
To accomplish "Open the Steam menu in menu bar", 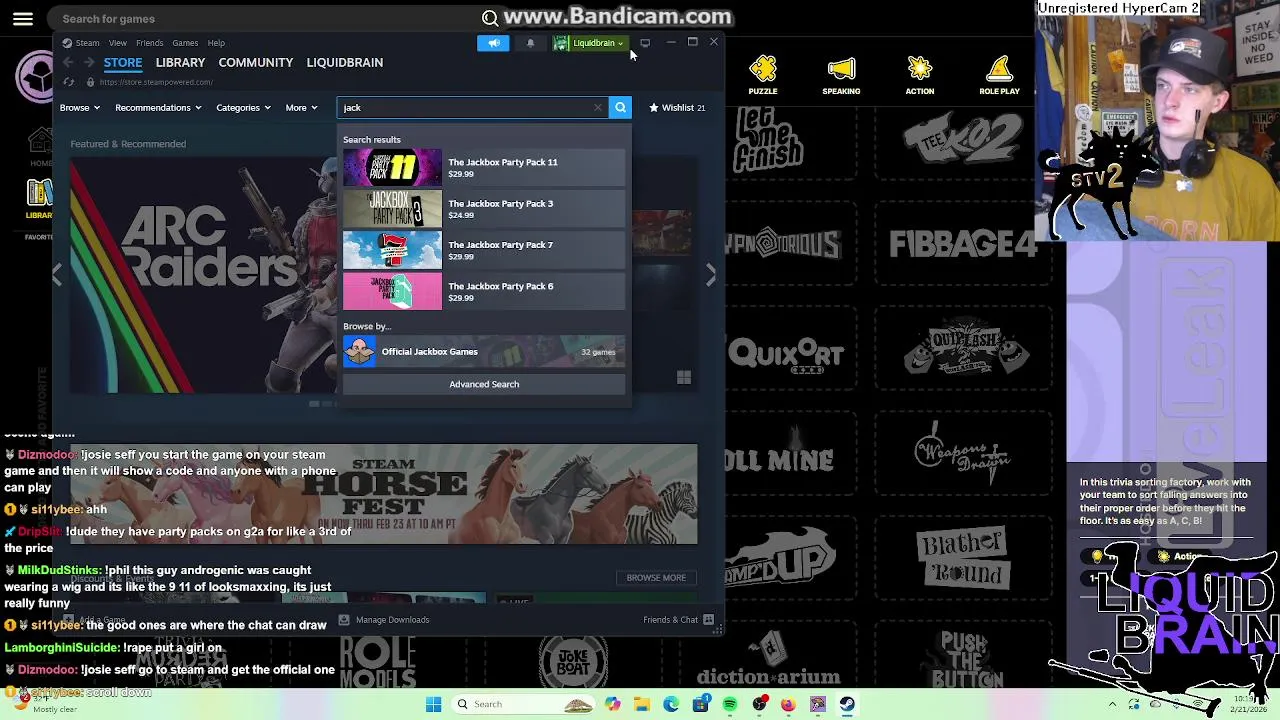I will tap(87, 43).
